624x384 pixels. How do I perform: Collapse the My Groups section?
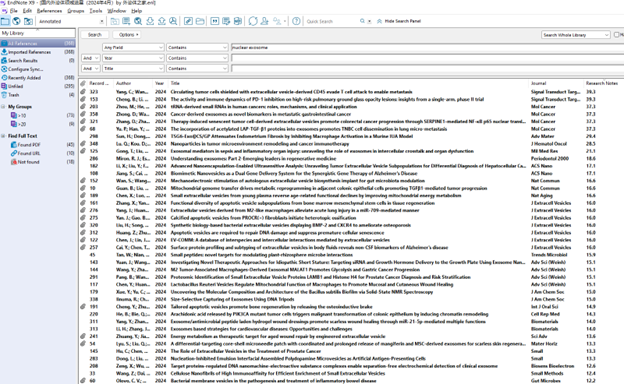(x=3, y=107)
